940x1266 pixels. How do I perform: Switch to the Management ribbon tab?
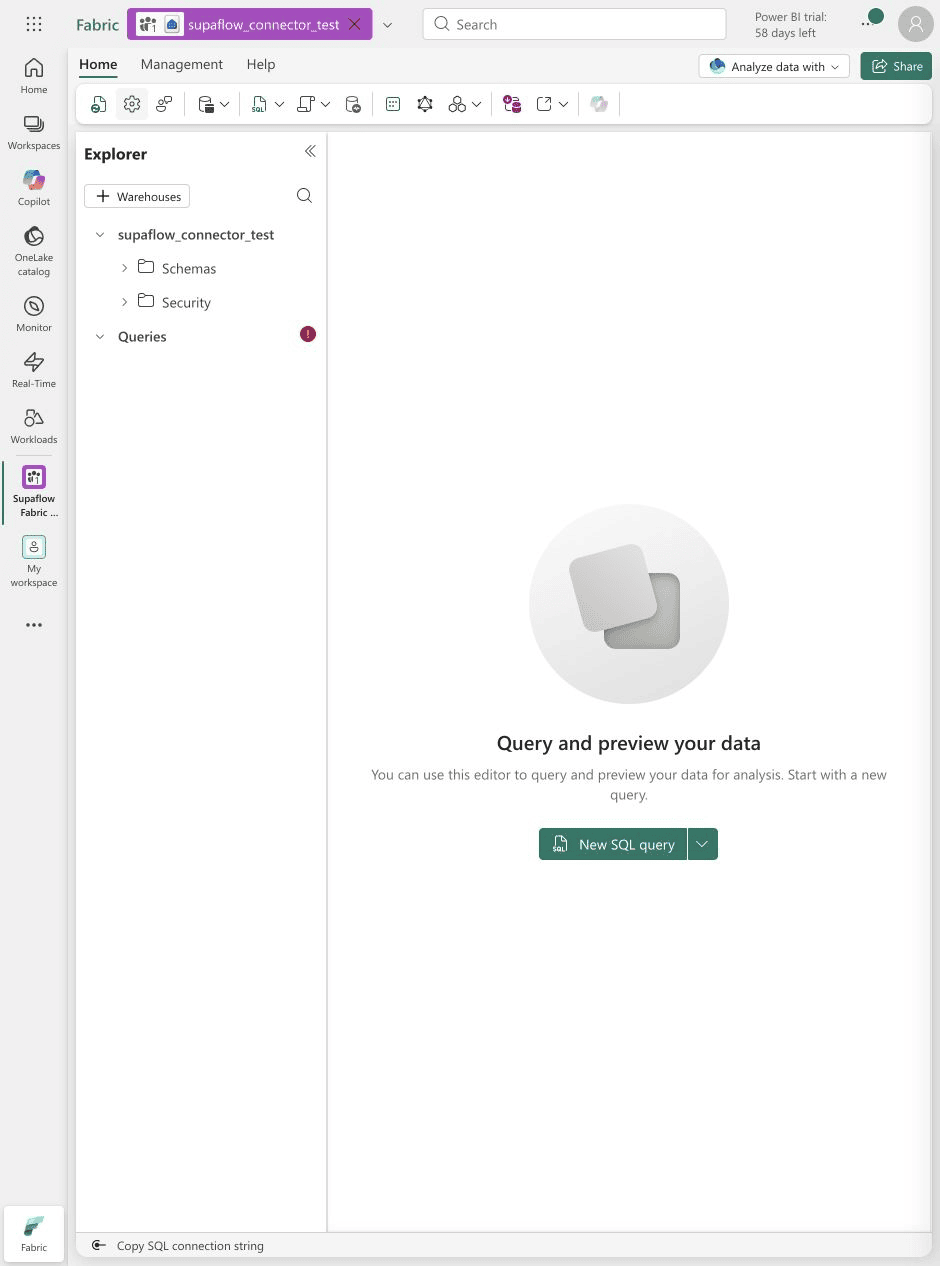coord(182,64)
